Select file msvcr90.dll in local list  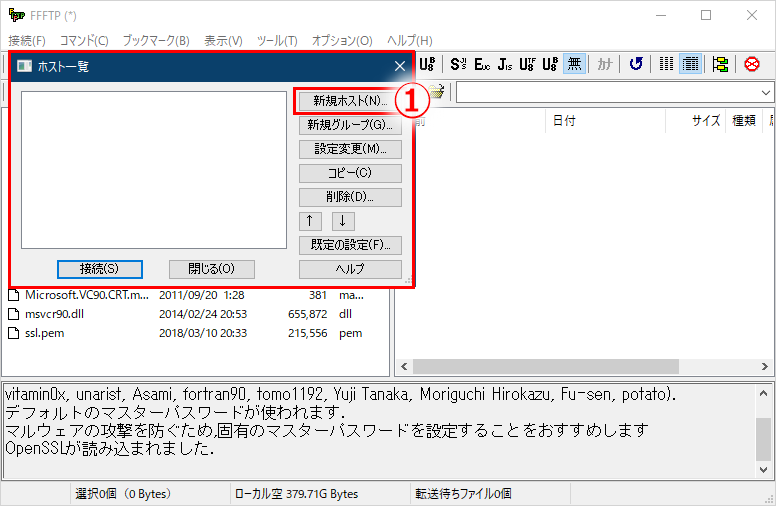(x=54, y=314)
